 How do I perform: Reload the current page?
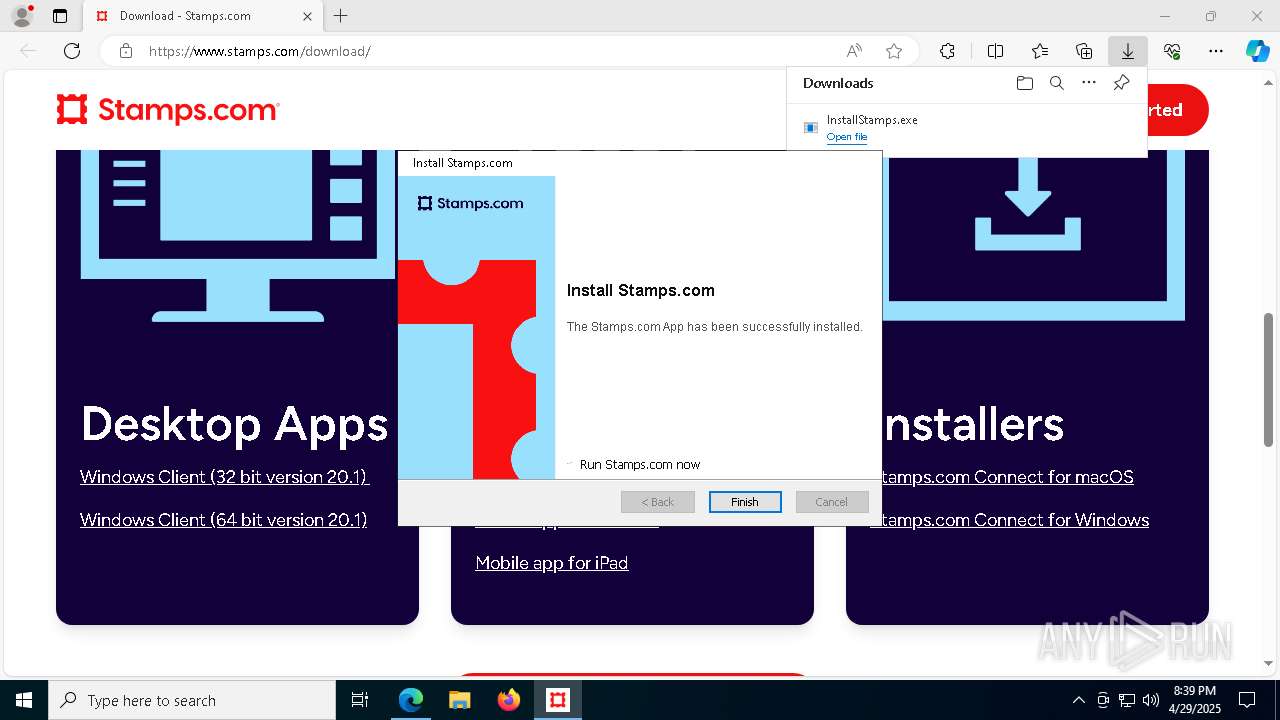[x=72, y=51]
